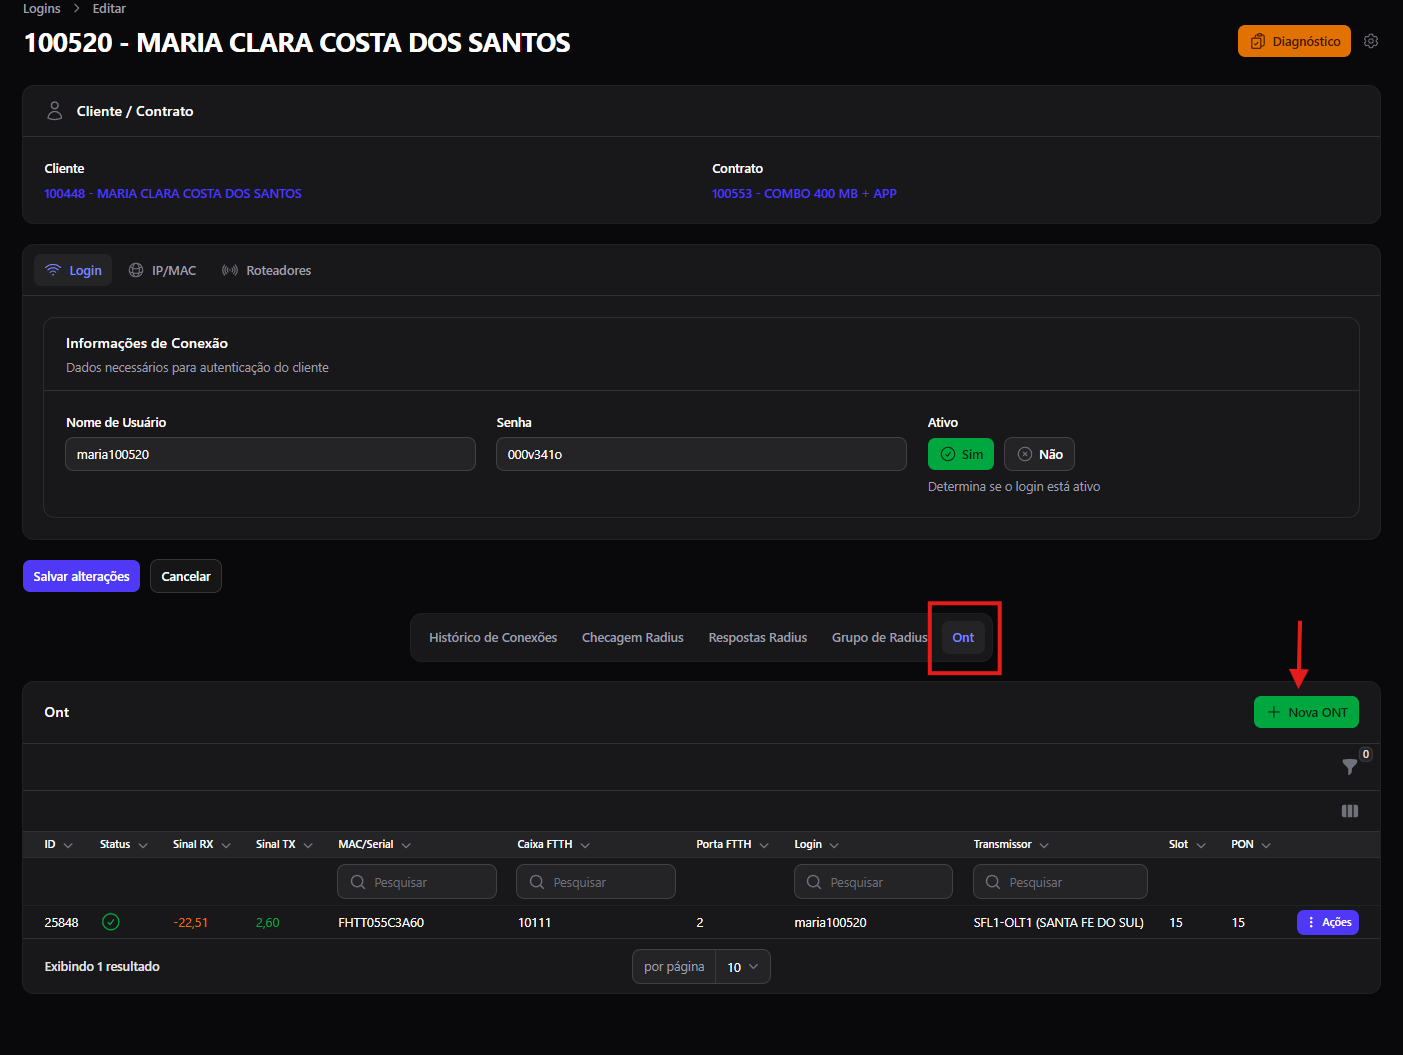
Task: Open the Roteadores tab
Action: [x=266, y=270]
